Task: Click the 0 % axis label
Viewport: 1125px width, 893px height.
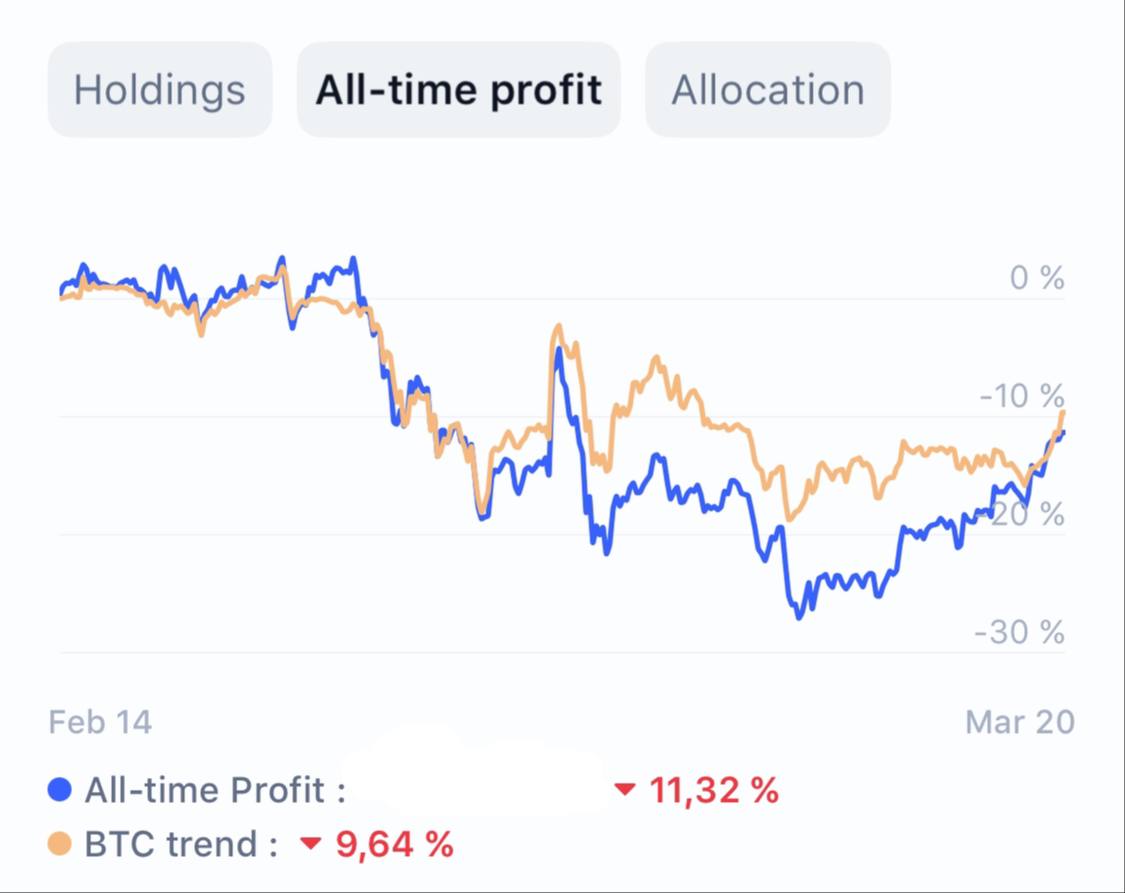Action: [x=1037, y=278]
